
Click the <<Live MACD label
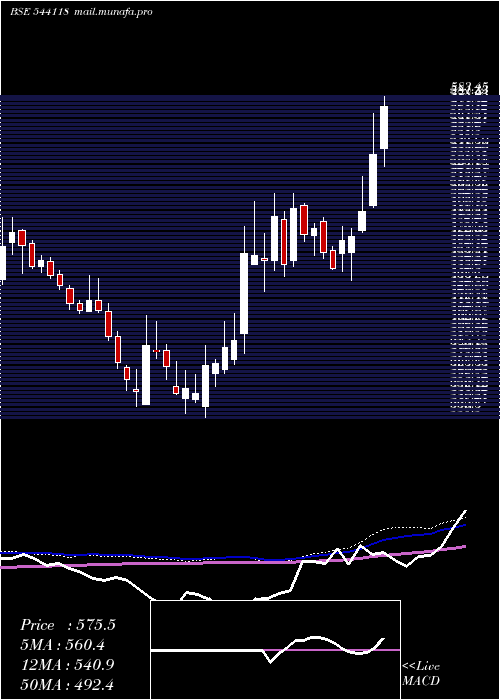pyautogui.click(x=421, y=674)
